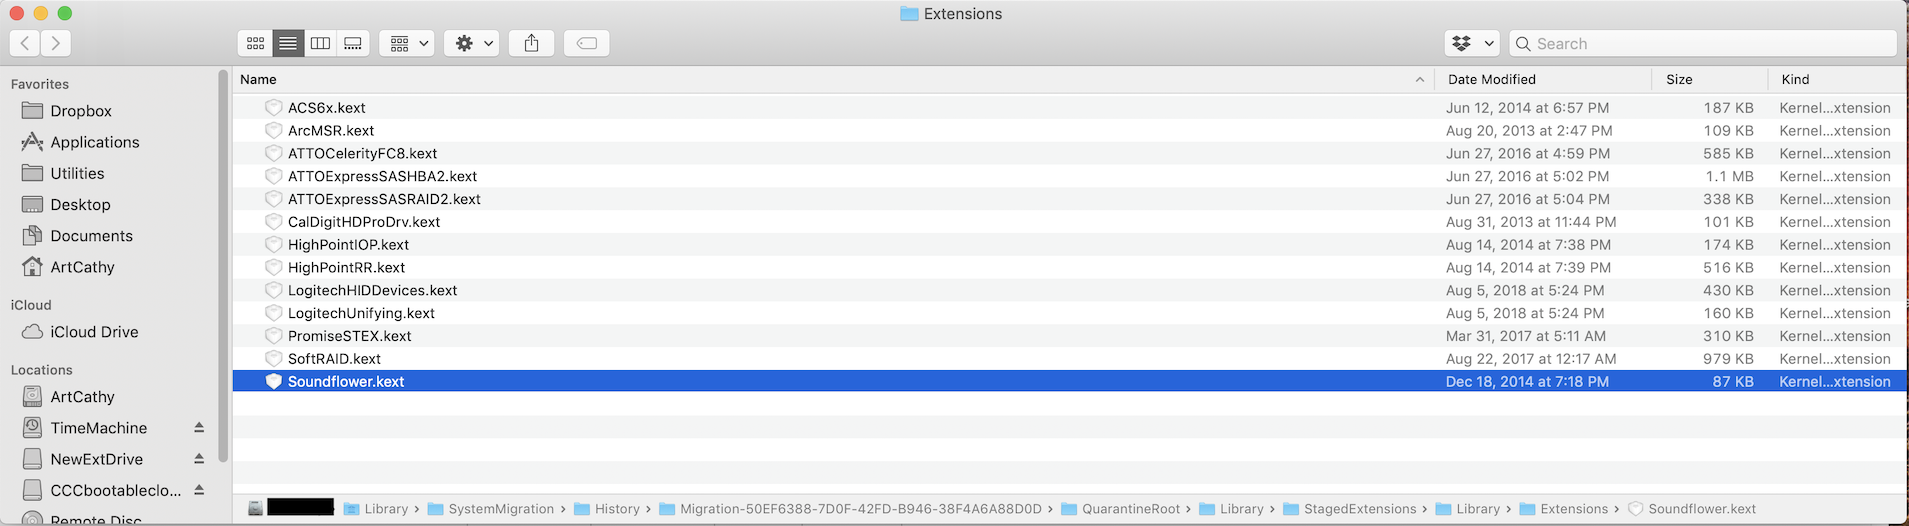Open the Action gear menu

click(472, 43)
